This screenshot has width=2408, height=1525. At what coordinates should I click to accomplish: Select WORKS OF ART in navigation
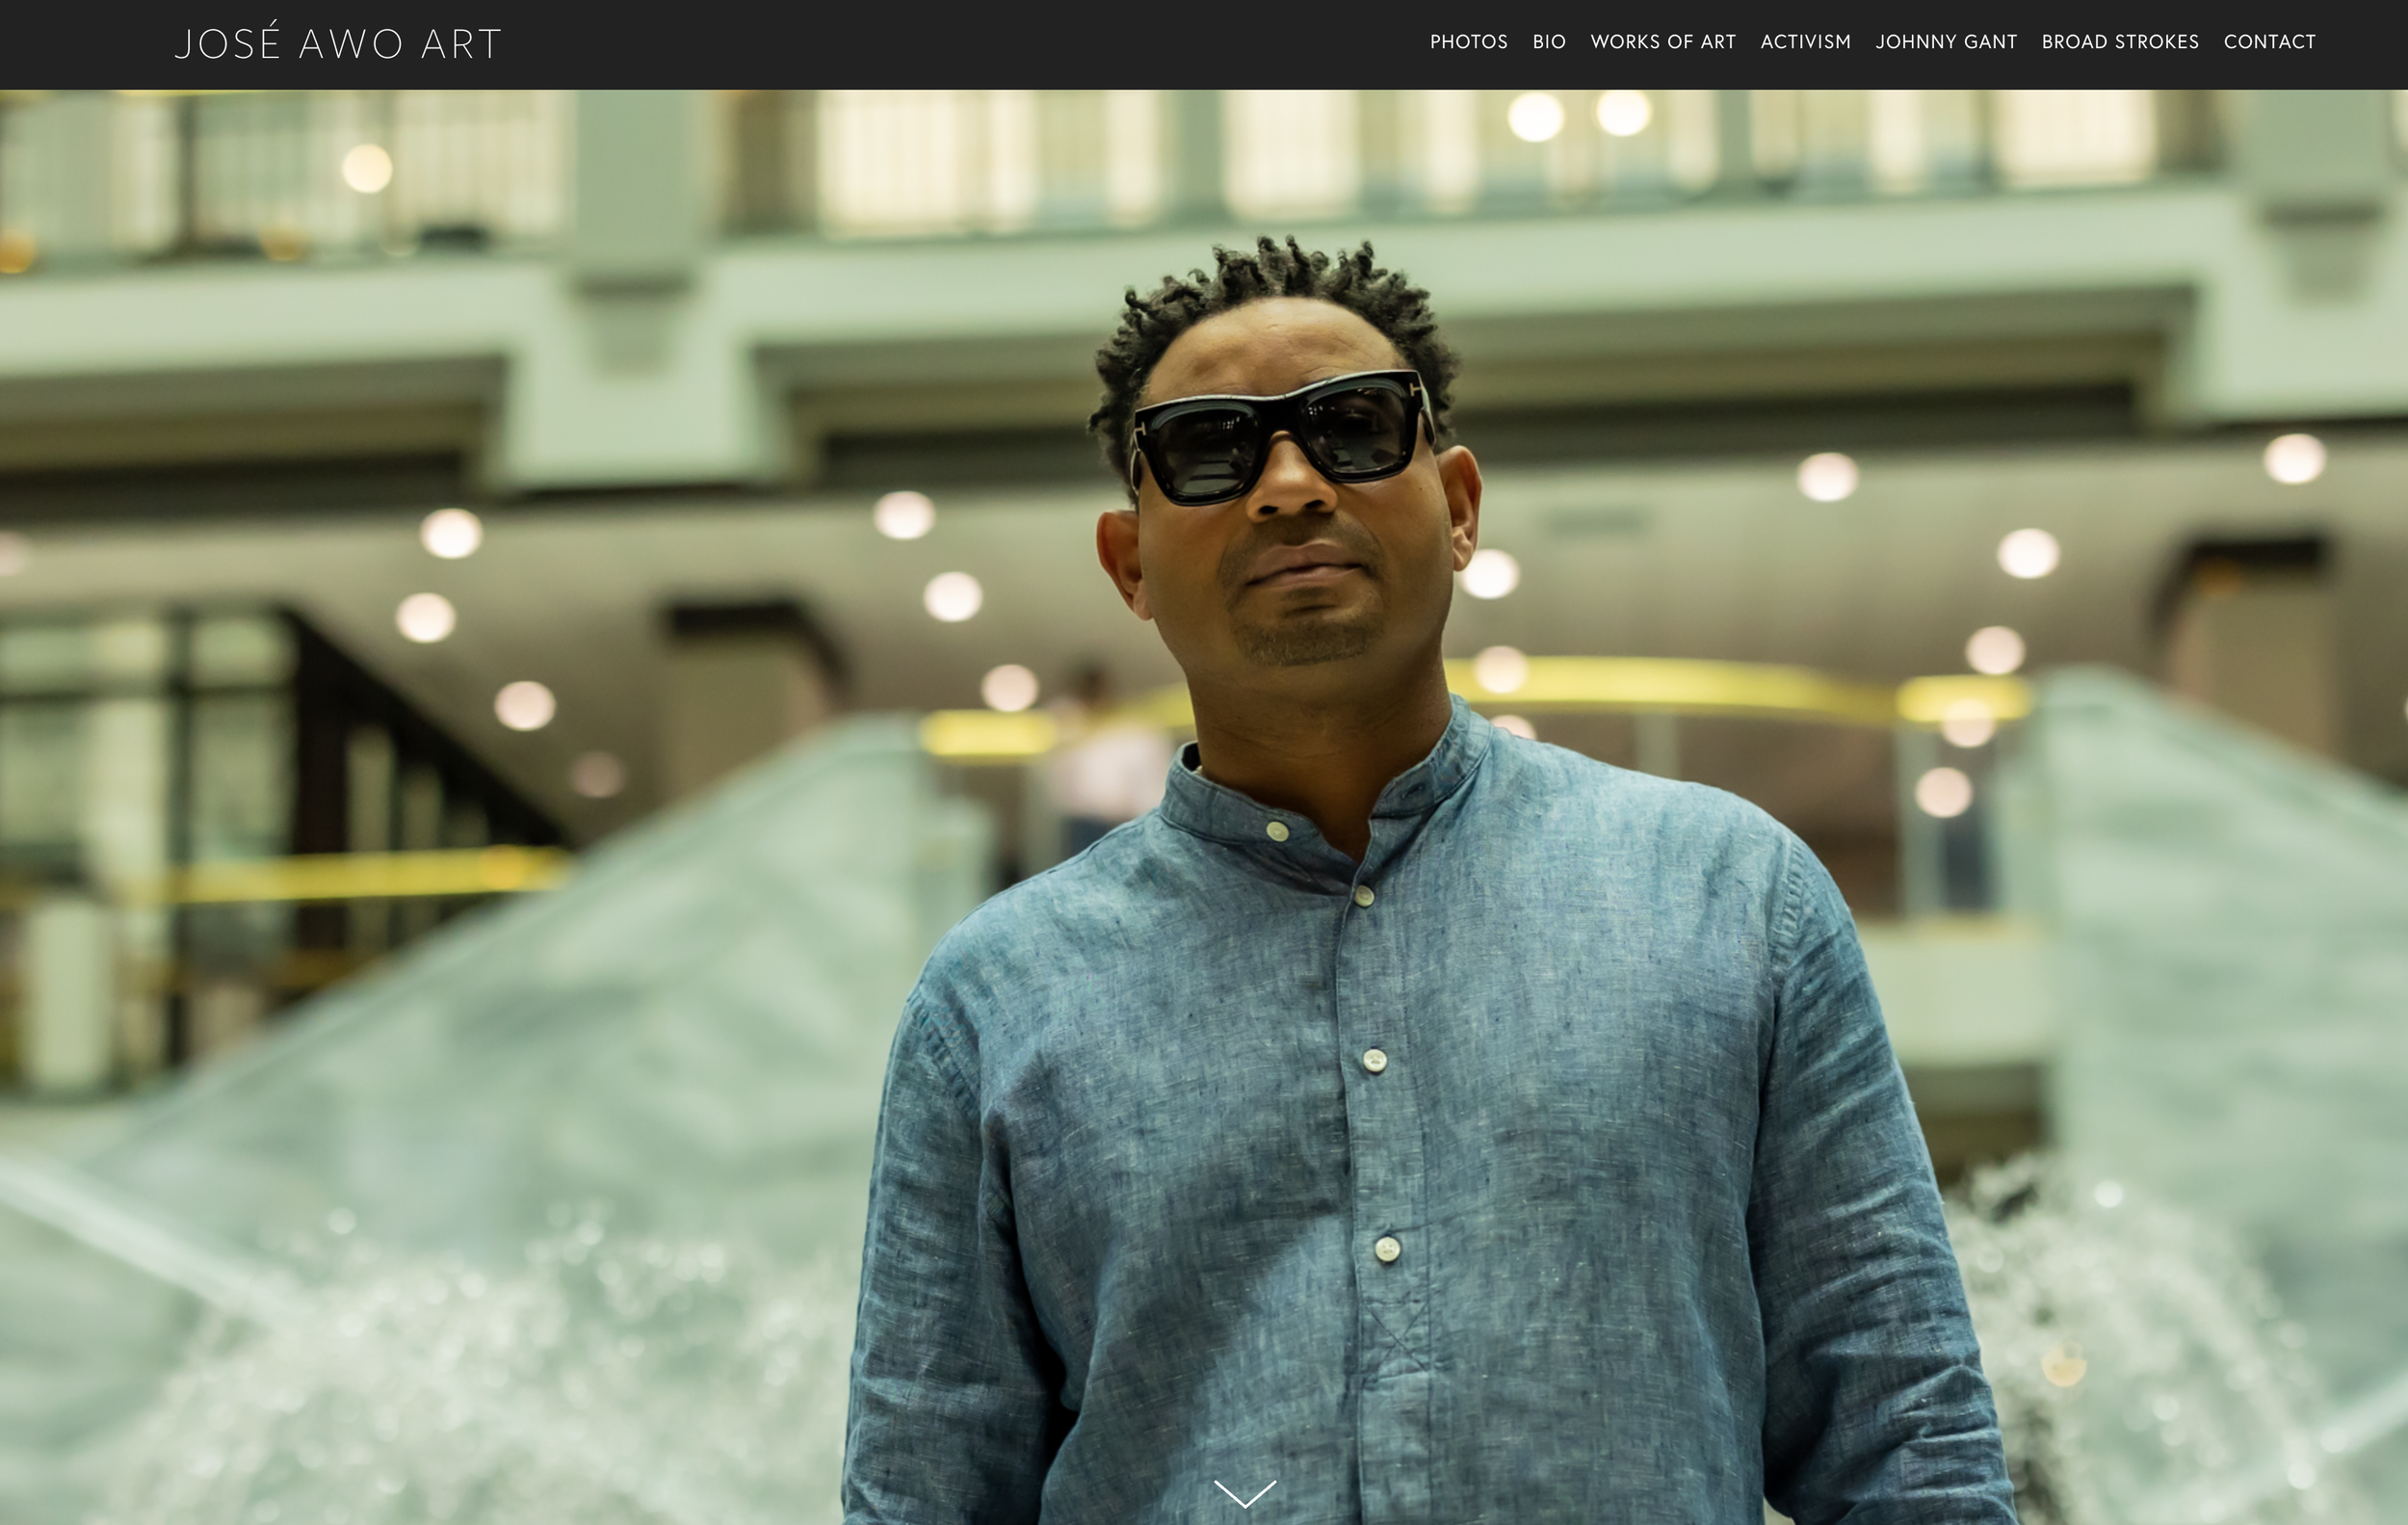(1662, 42)
